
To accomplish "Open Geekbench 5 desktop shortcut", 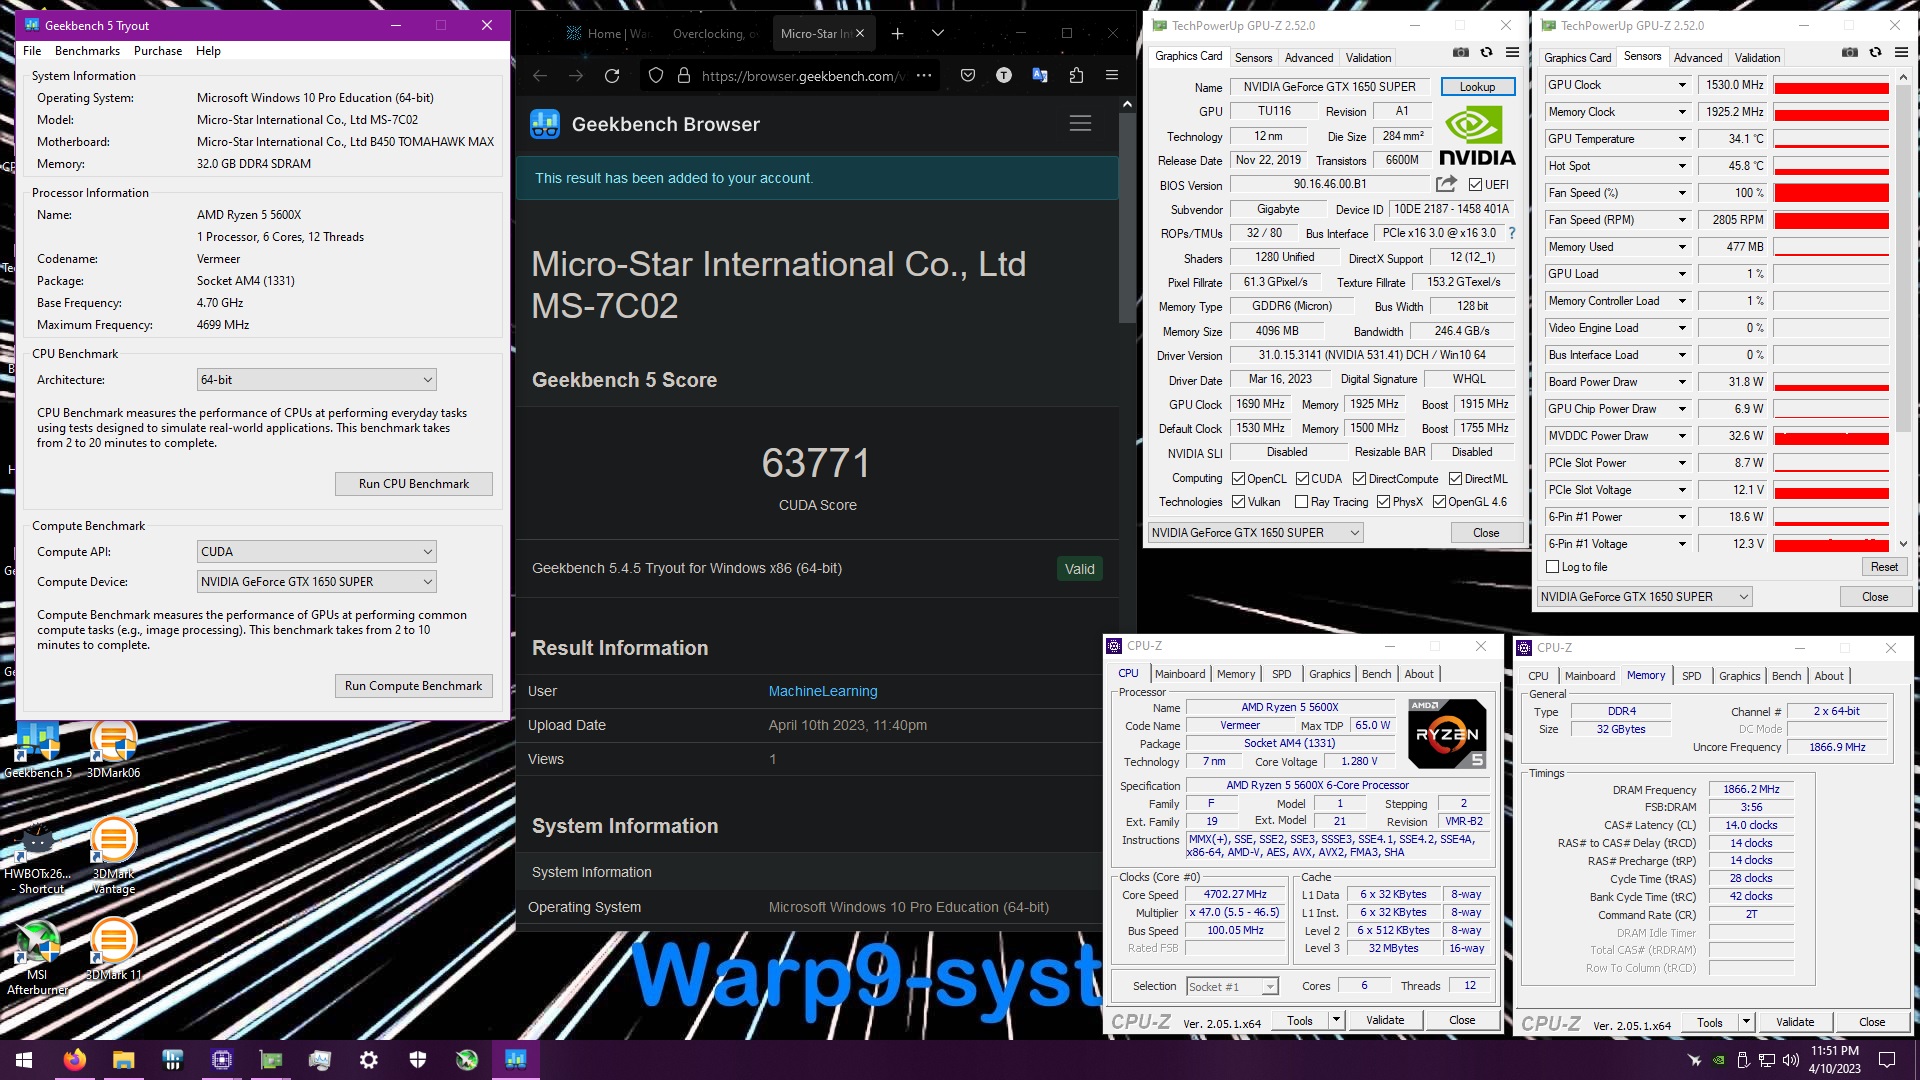I will pos(38,750).
